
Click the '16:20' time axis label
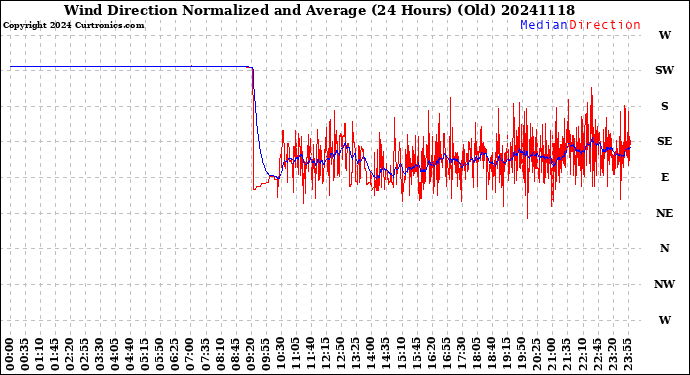tap(431, 354)
